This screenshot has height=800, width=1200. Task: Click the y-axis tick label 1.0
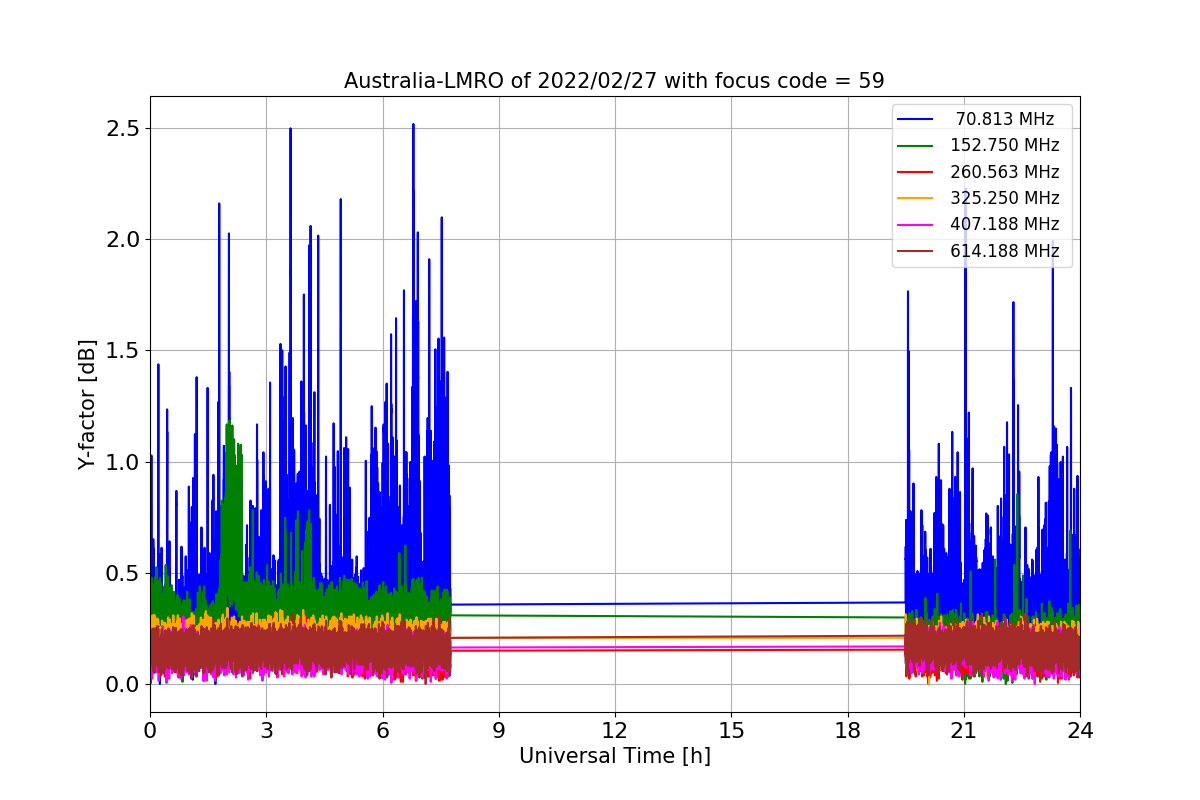point(123,462)
